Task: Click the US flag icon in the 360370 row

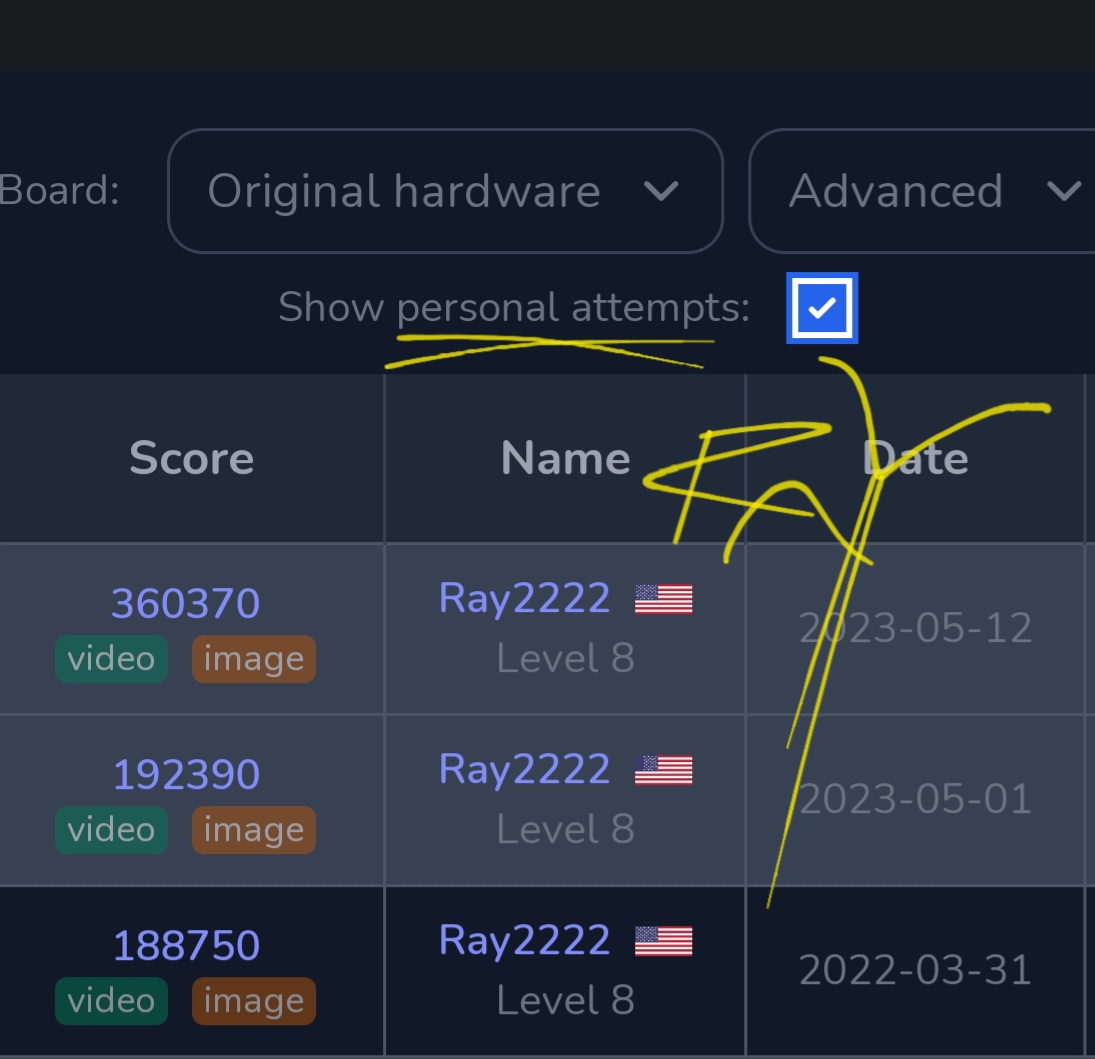Action: pyautogui.click(x=663, y=600)
